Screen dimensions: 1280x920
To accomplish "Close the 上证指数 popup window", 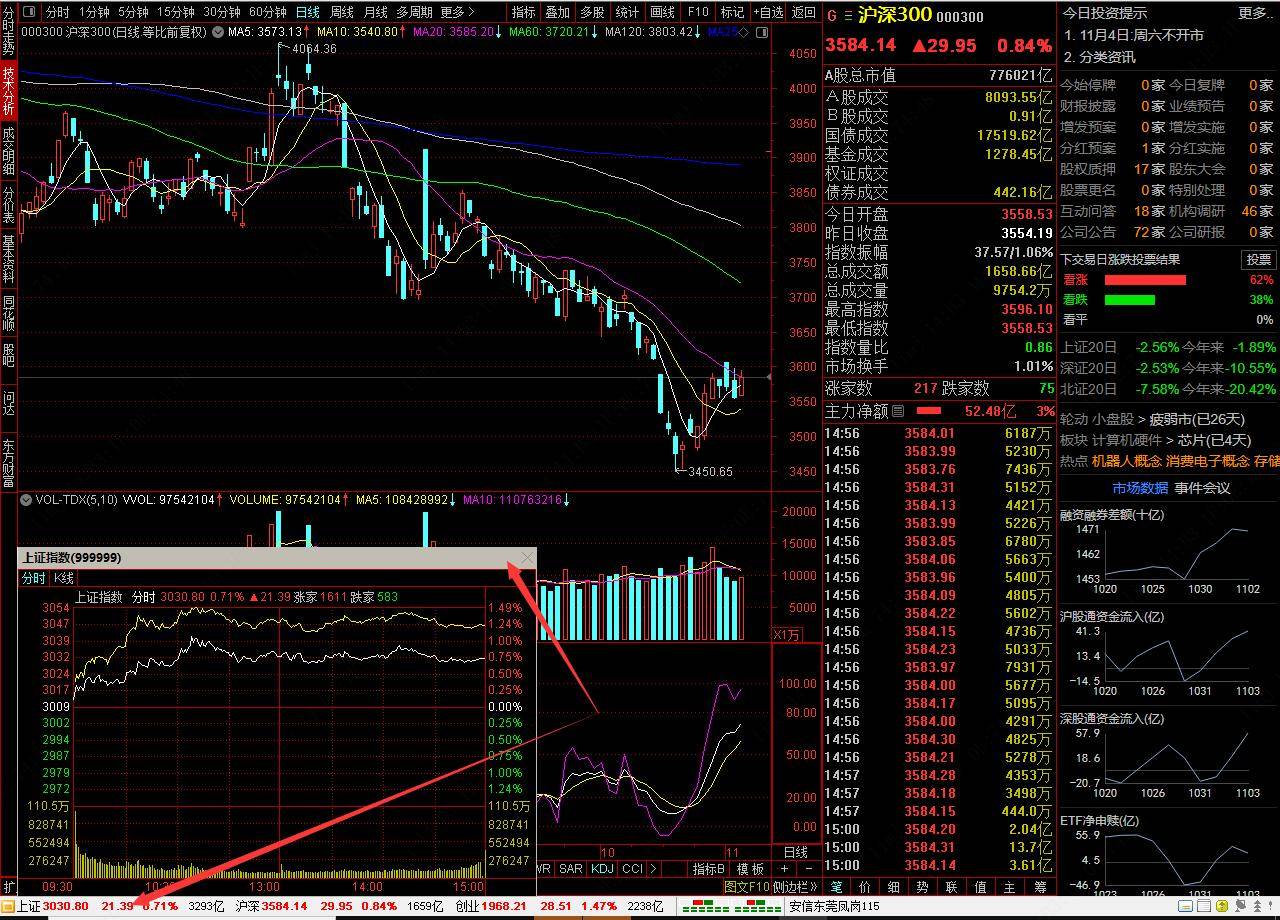I will point(527,558).
